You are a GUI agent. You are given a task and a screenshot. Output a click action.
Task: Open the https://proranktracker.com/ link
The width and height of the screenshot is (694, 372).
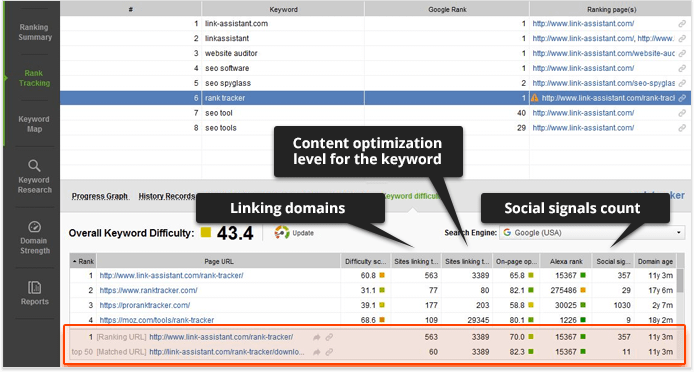point(145,306)
